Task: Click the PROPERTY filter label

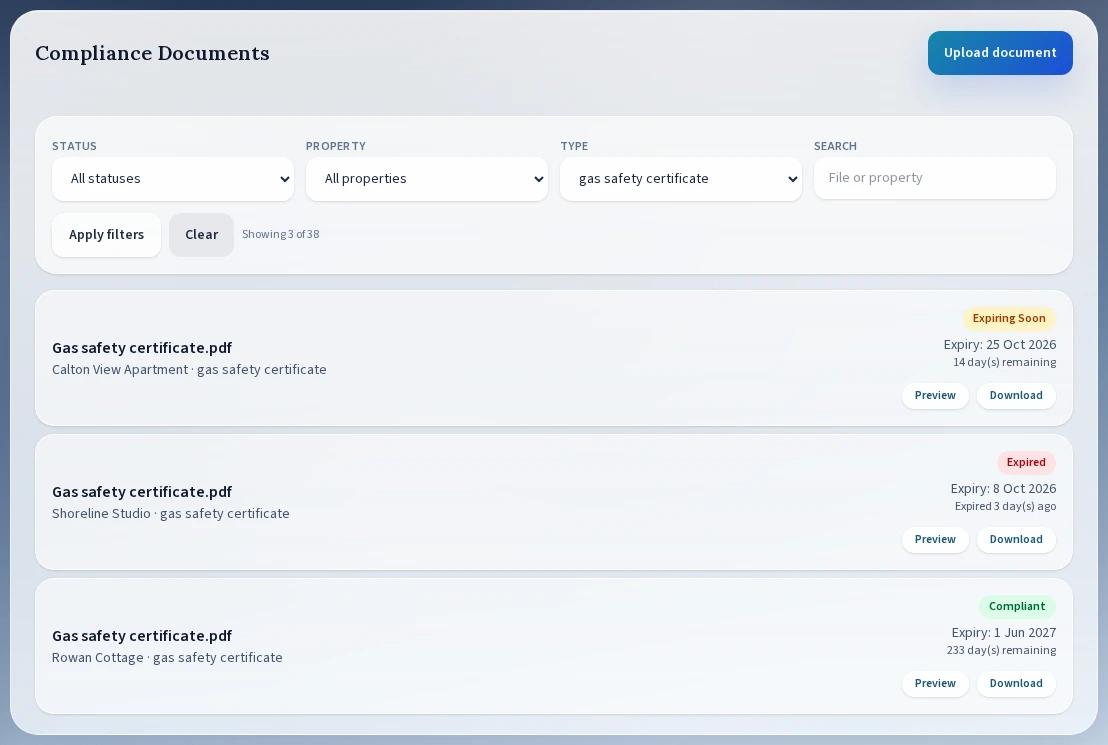Action: (x=336, y=146)
